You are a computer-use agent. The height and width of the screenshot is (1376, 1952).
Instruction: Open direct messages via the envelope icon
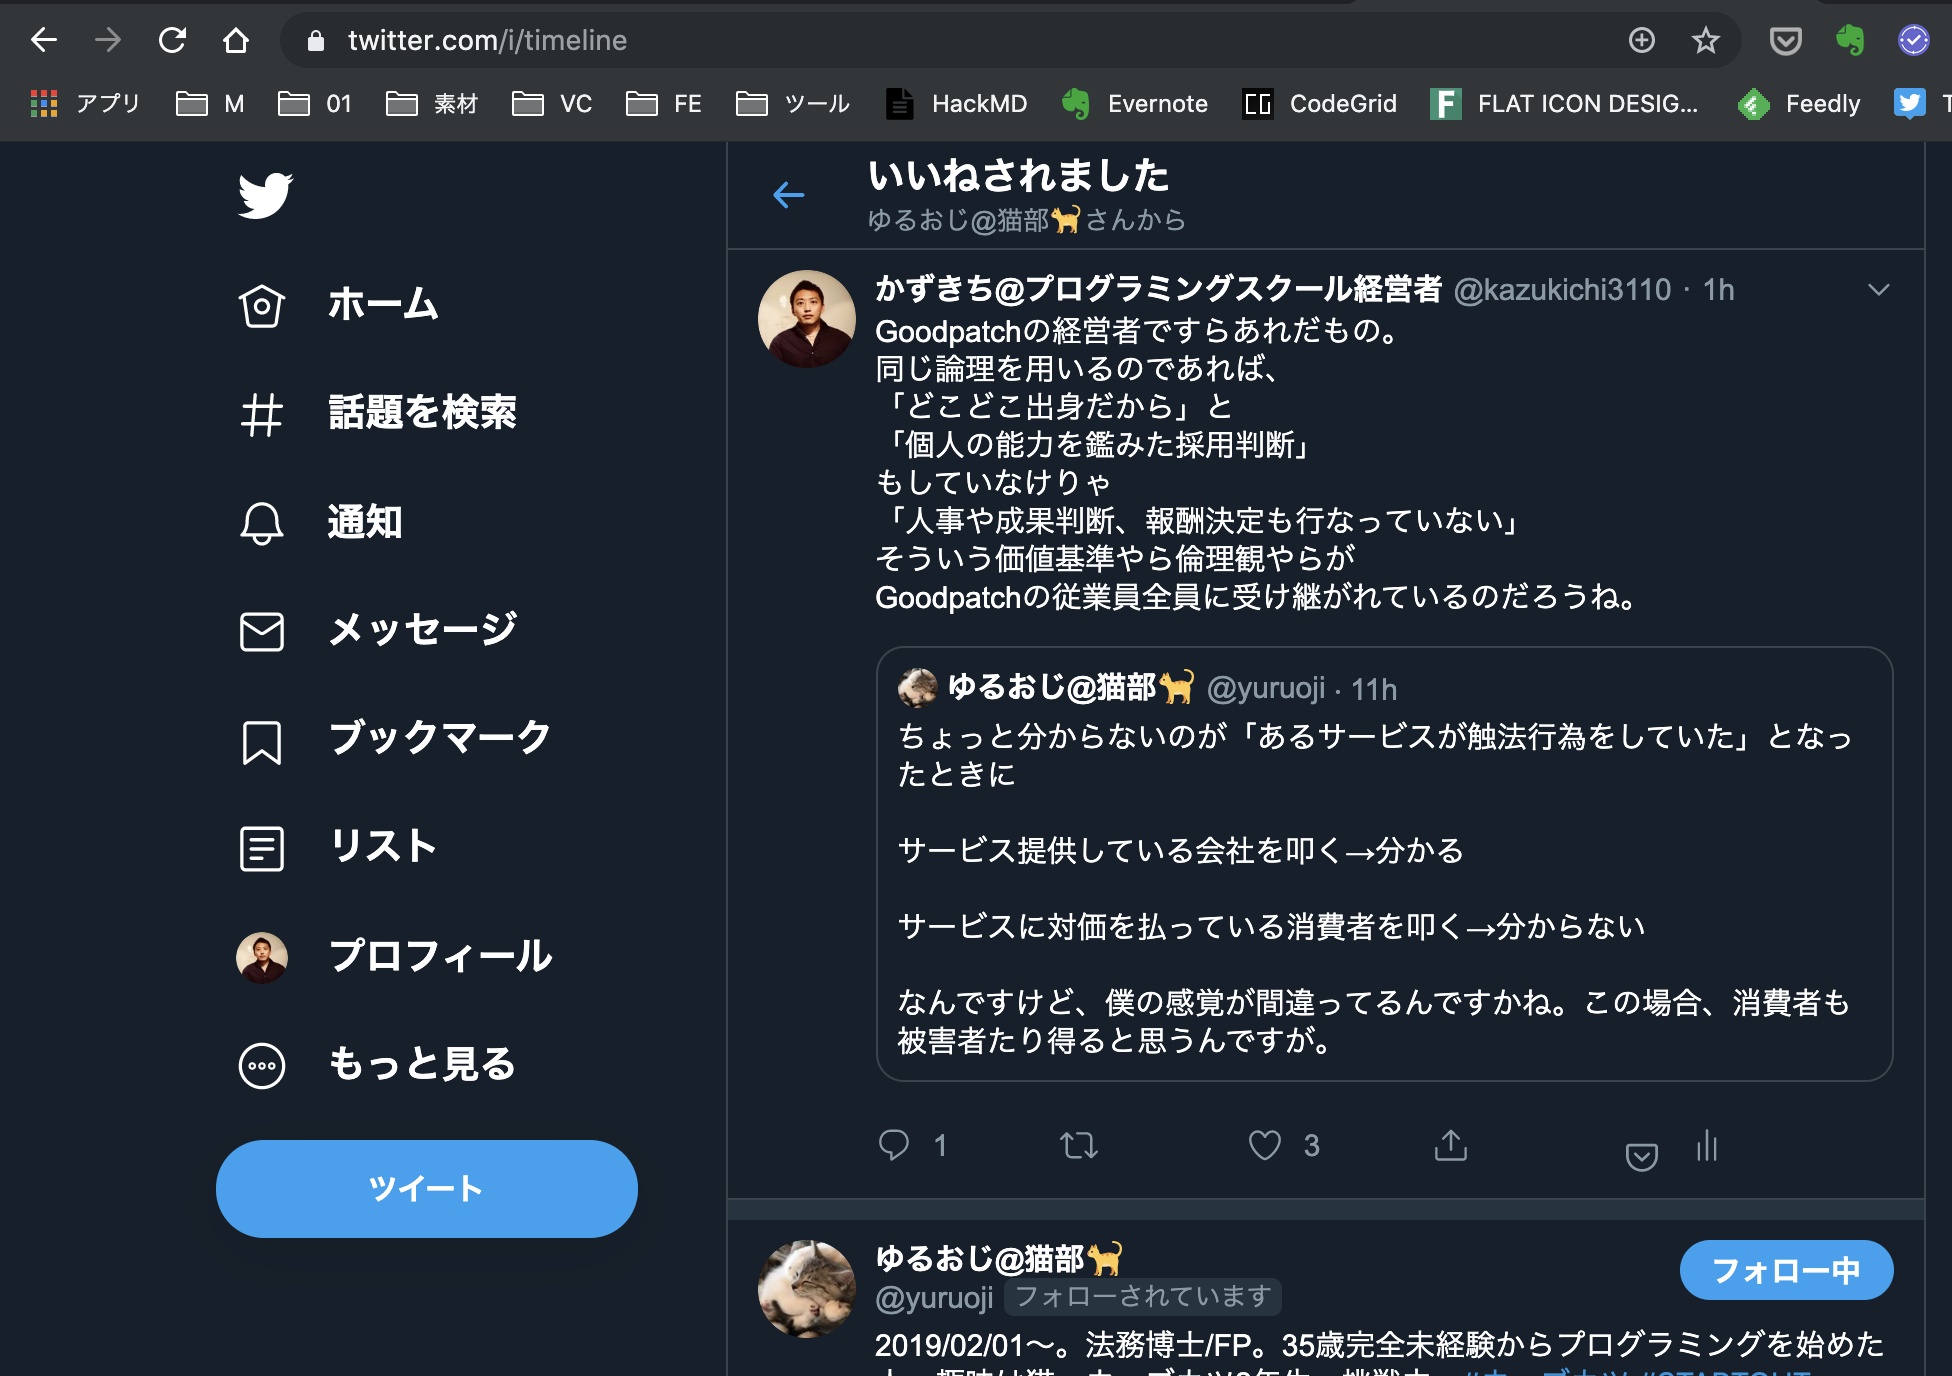[x=261, y=630]
